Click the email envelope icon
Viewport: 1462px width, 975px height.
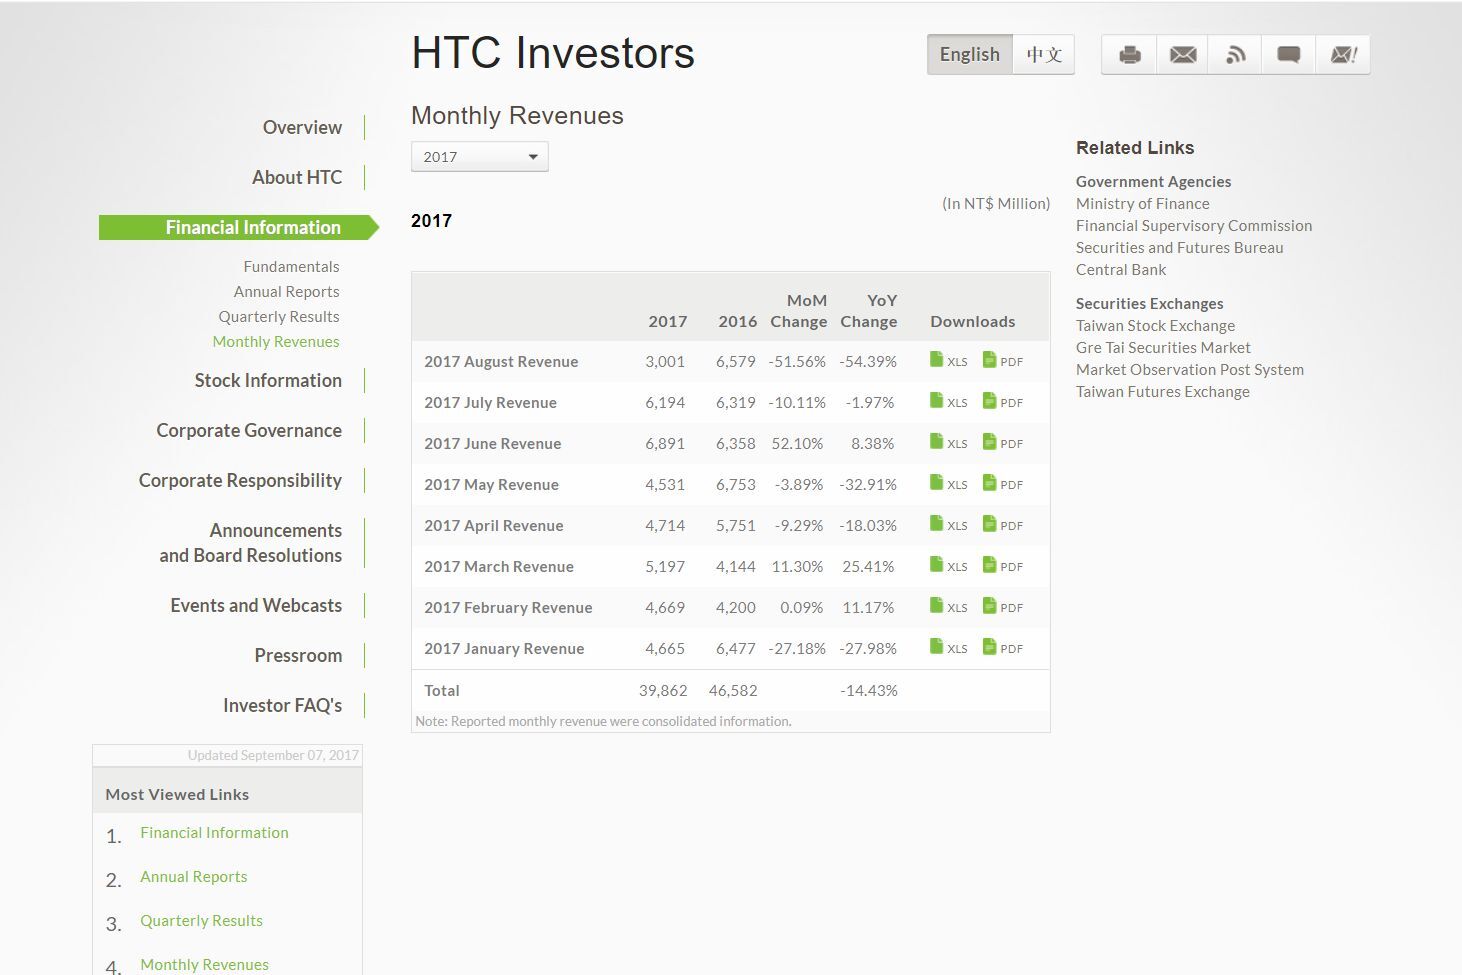[x=1183, y=55]
